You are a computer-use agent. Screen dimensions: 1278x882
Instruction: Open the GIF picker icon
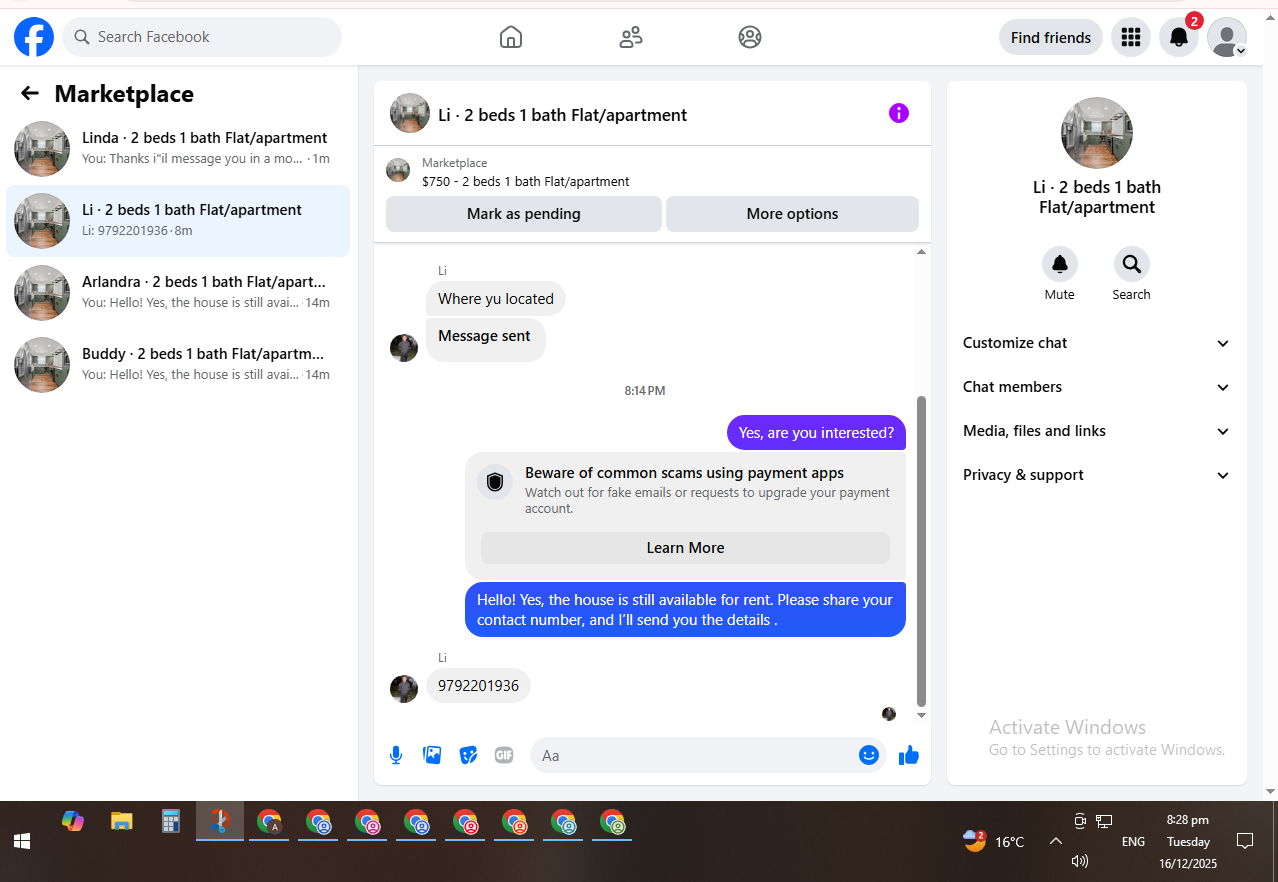[504, 755]
